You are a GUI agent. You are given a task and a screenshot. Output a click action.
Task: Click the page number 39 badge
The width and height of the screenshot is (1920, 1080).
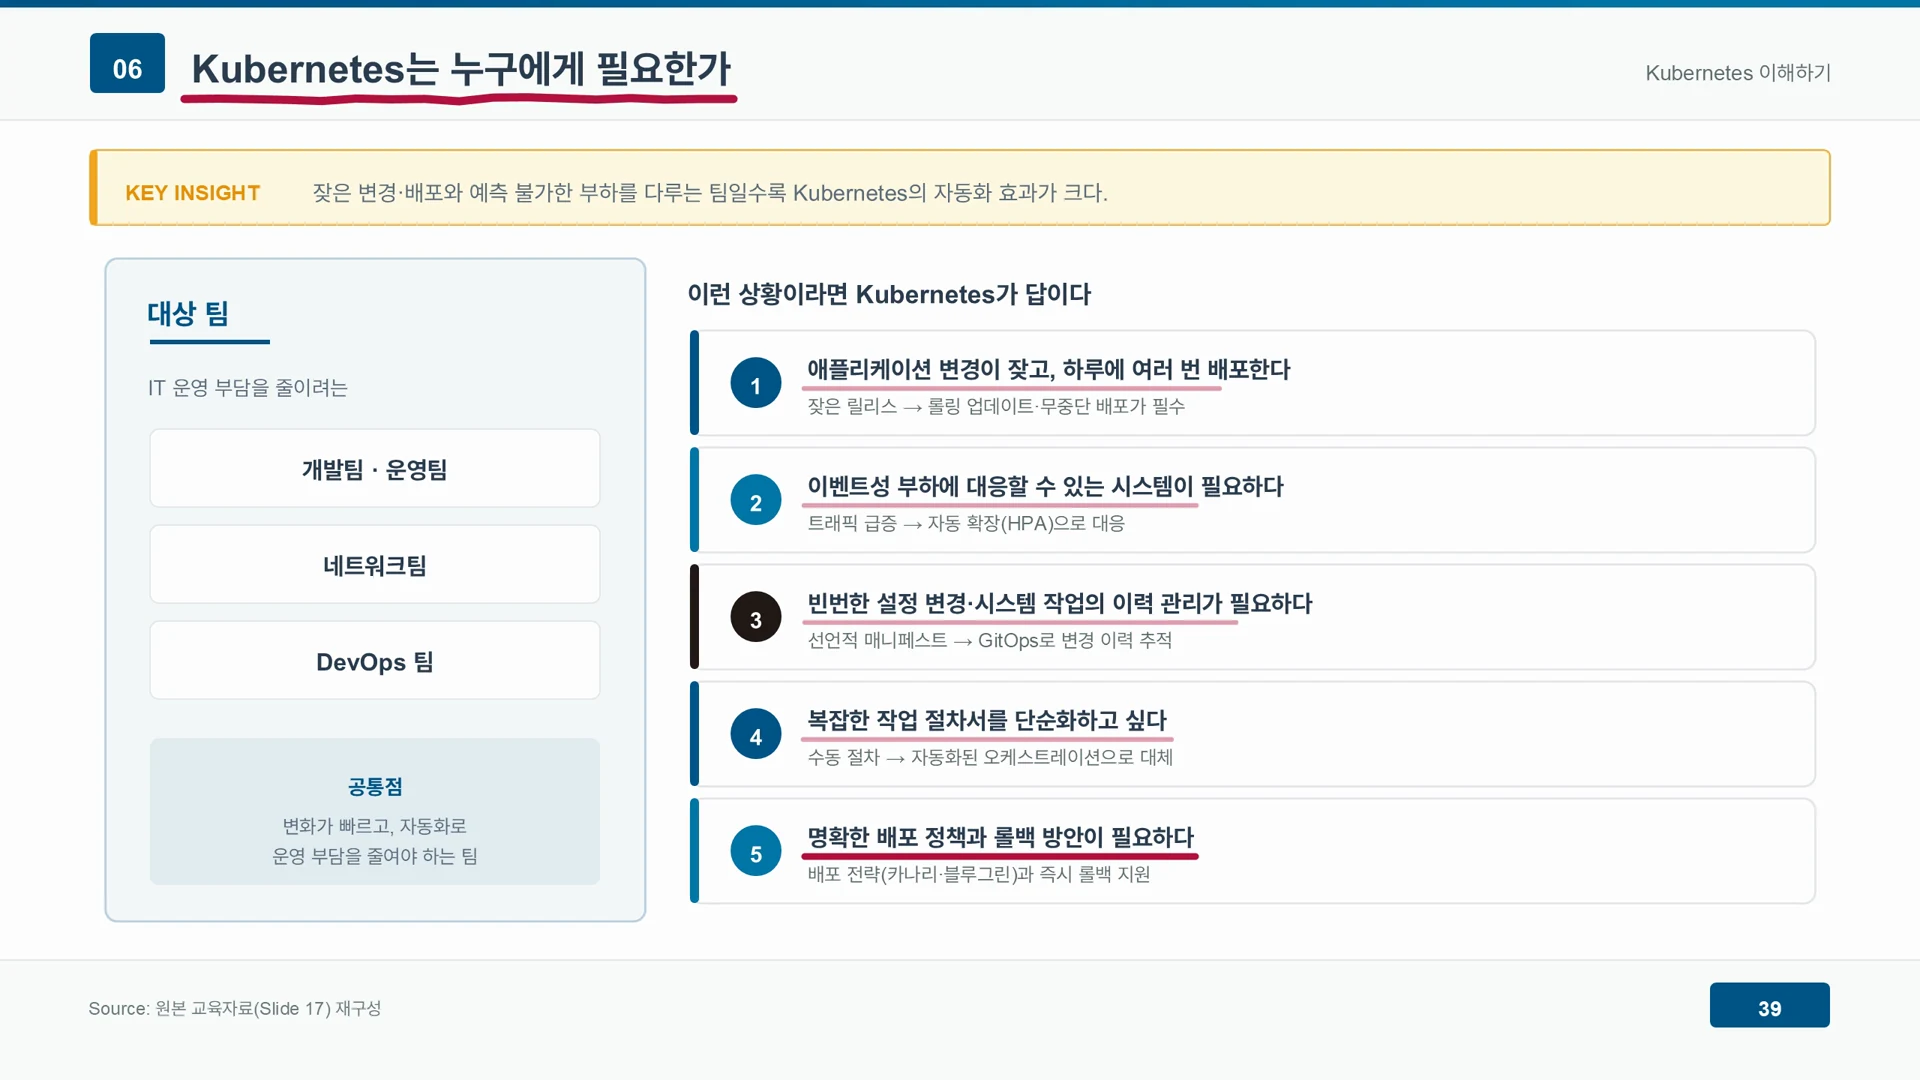pos(1769,1005)
